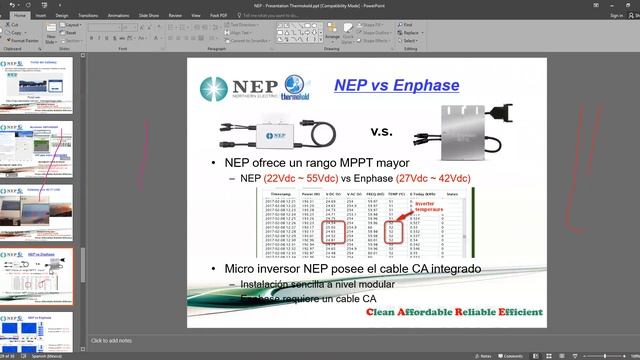
Task: Click the Replace button
Action: pos(410,33)
